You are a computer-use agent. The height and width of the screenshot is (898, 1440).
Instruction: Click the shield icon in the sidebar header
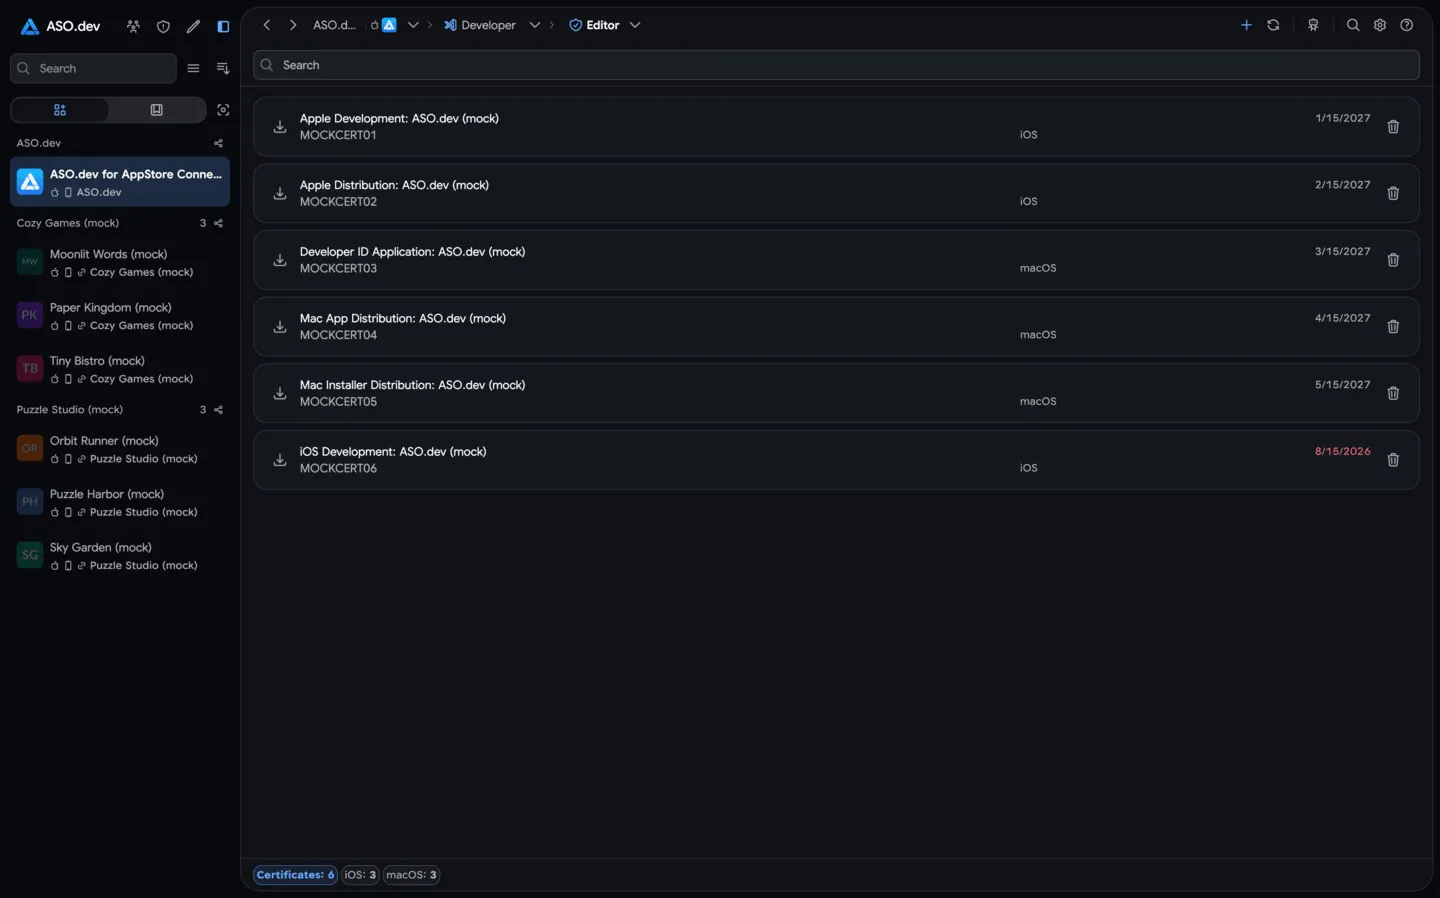[163, 26]
